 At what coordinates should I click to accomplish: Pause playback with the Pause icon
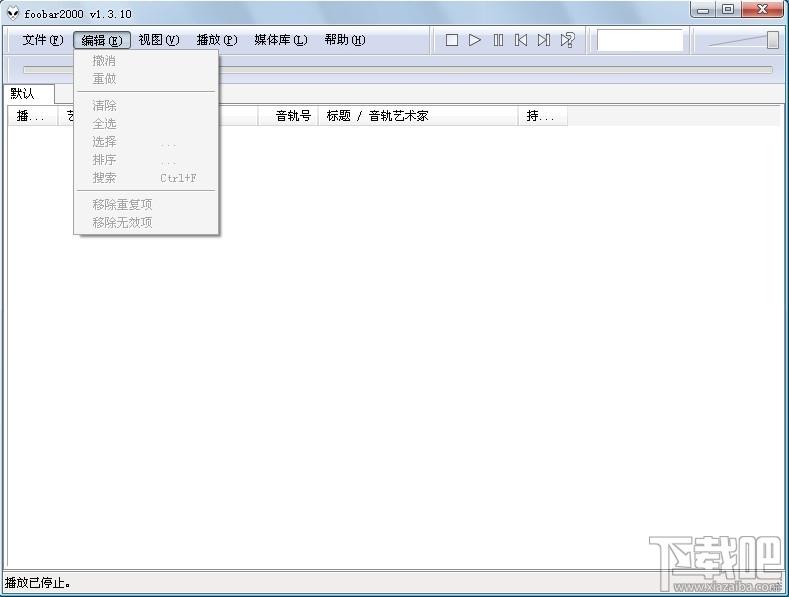498,40
